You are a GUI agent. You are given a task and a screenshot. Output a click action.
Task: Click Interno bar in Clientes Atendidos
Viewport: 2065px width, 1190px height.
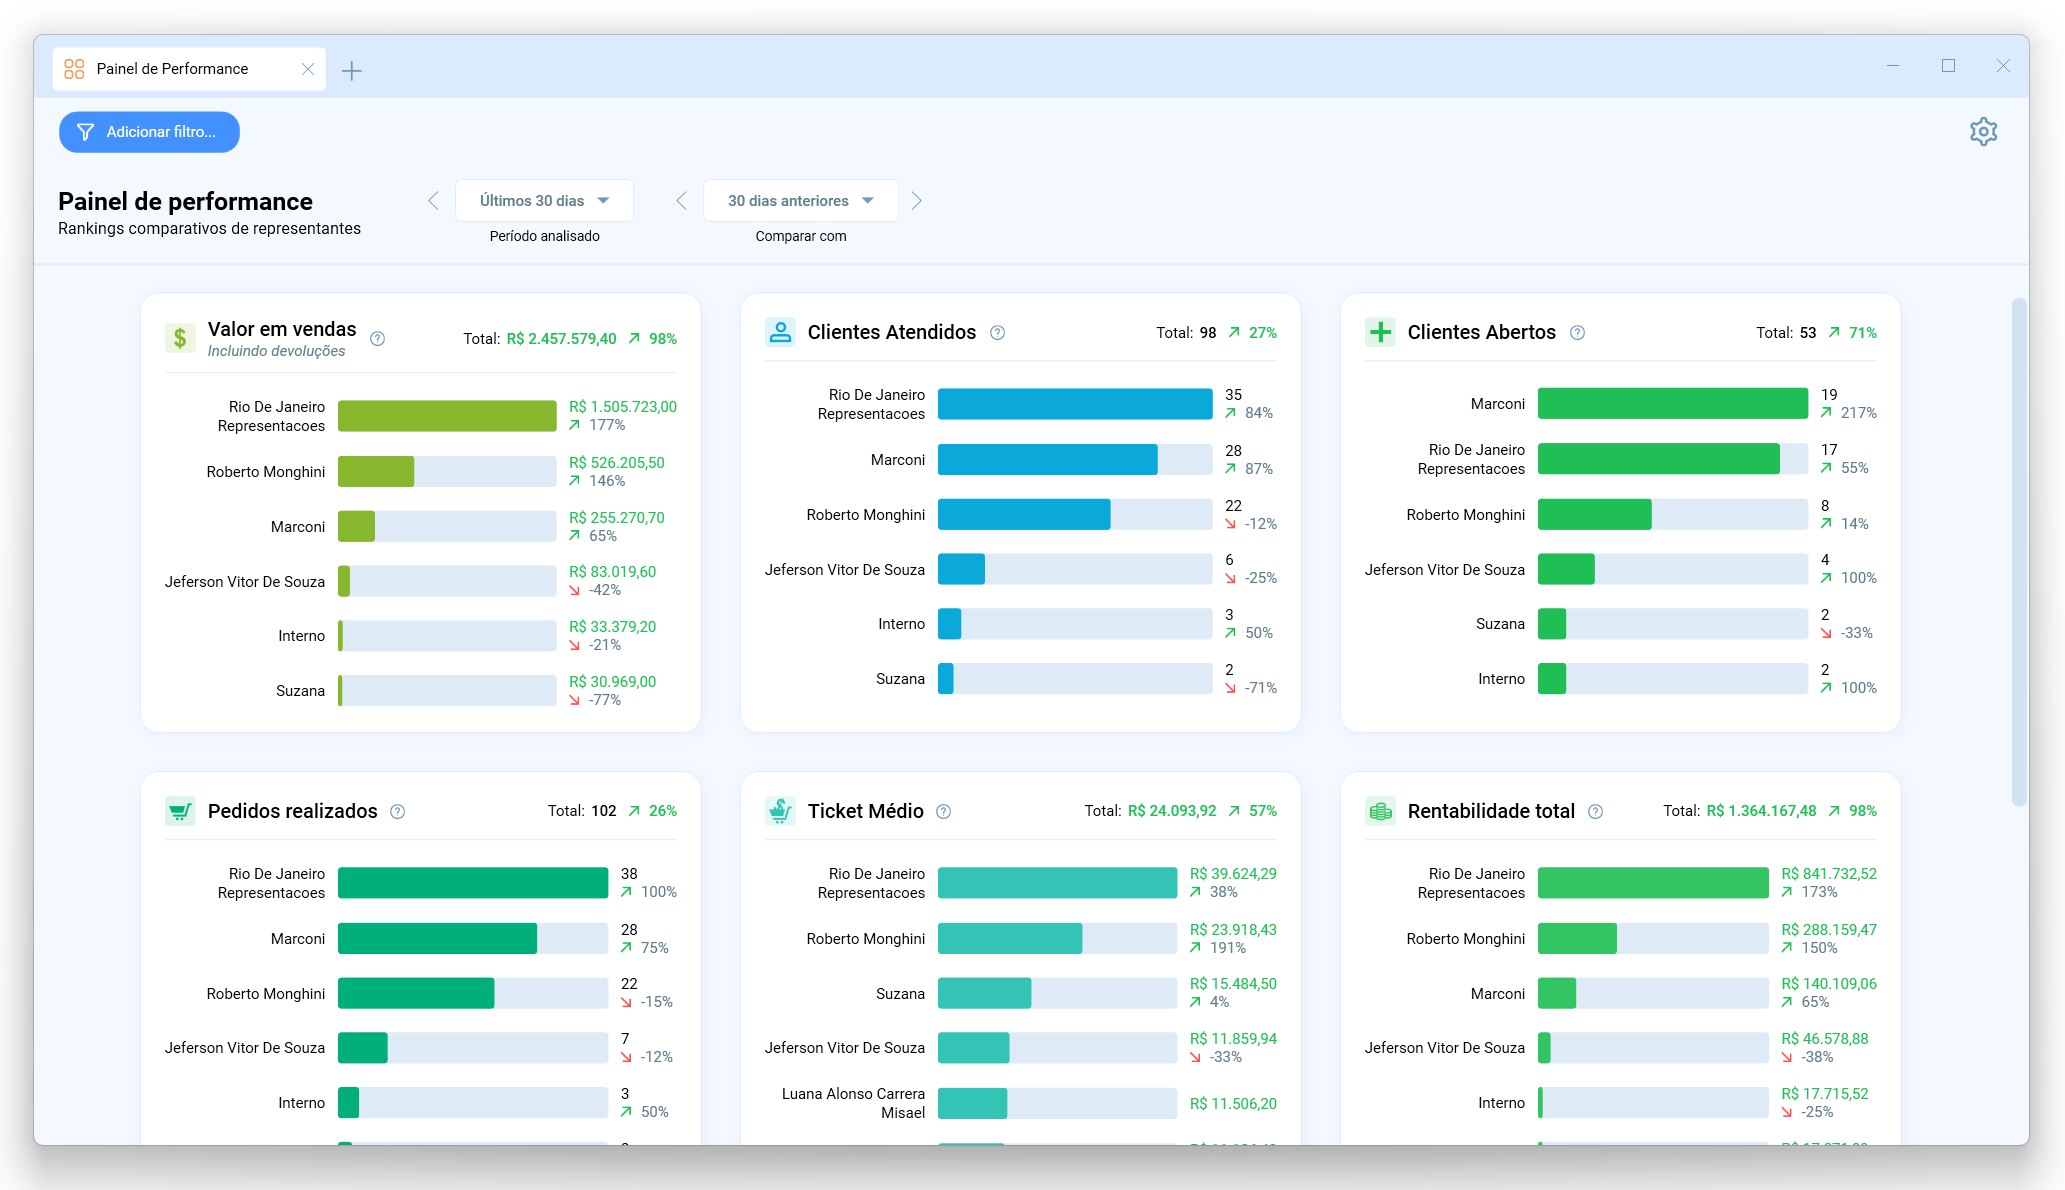1075,624
